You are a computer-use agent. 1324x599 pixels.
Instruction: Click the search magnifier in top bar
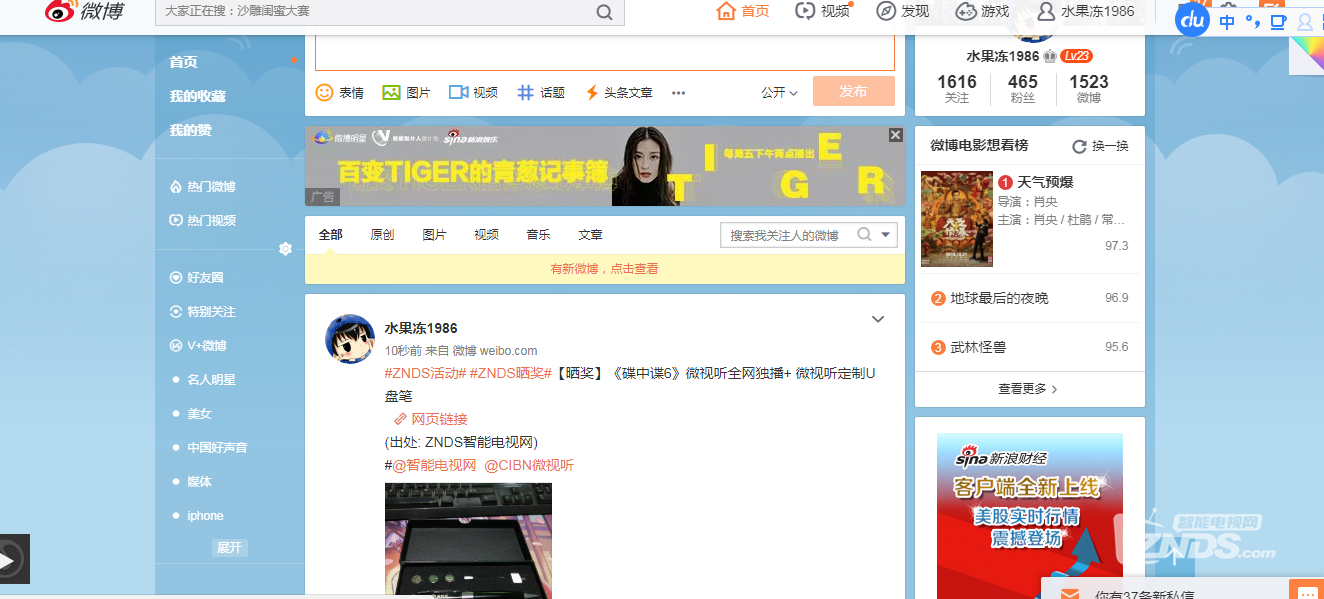click(x=604, y=12)
